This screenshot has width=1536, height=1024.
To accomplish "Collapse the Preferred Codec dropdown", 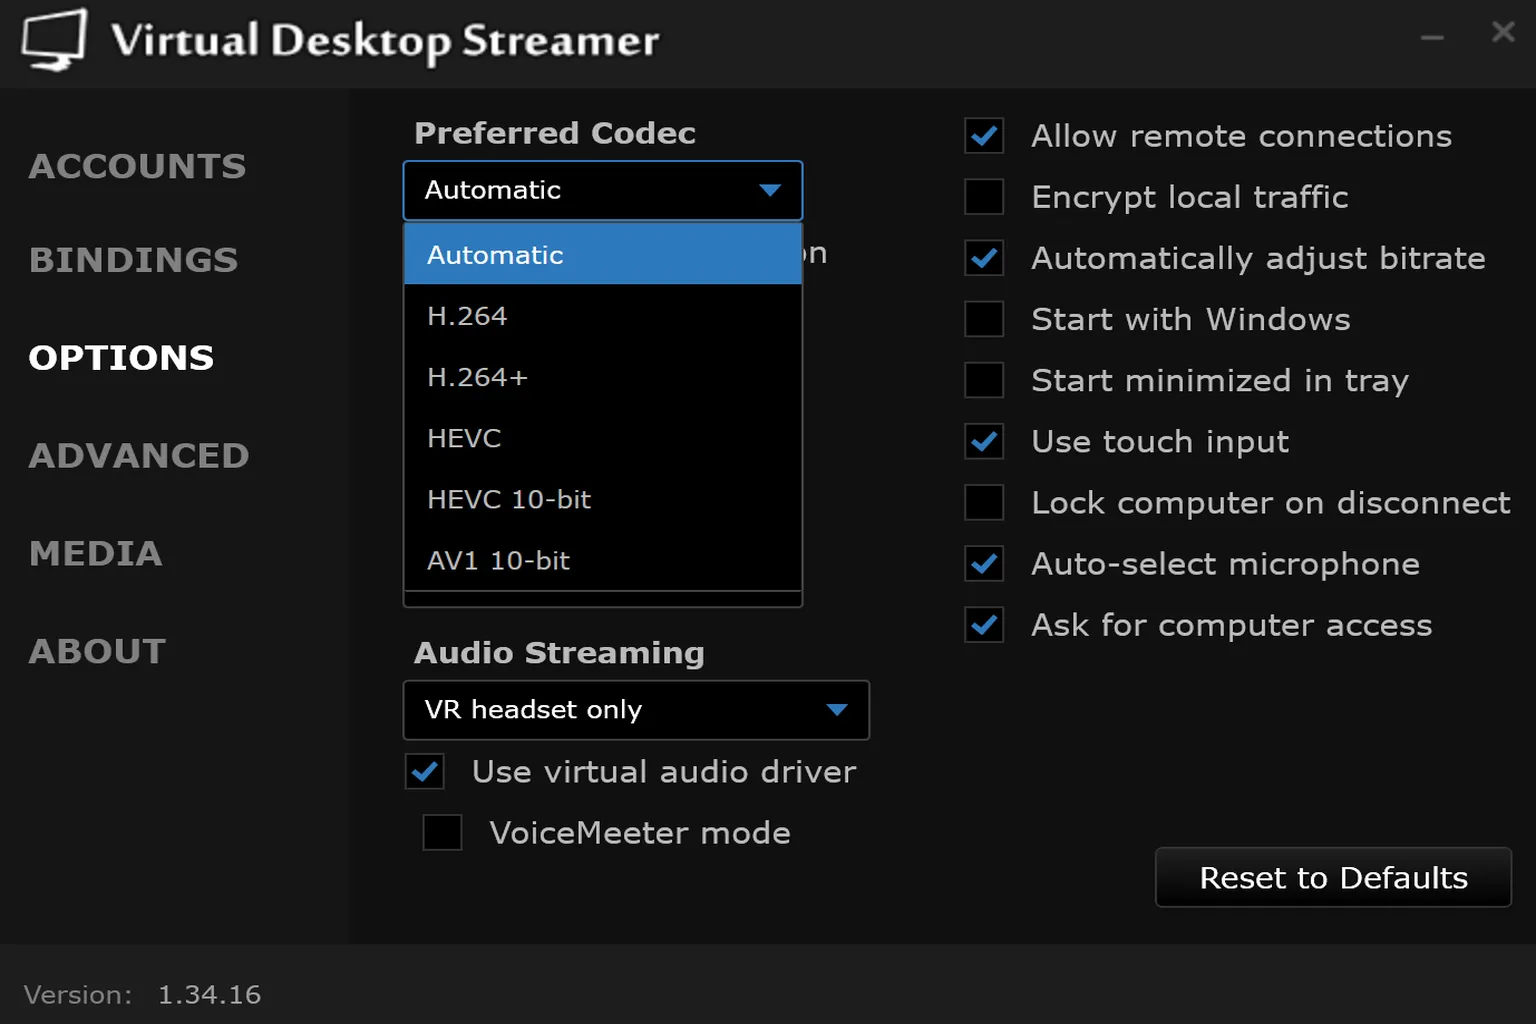I will point(603,190).
